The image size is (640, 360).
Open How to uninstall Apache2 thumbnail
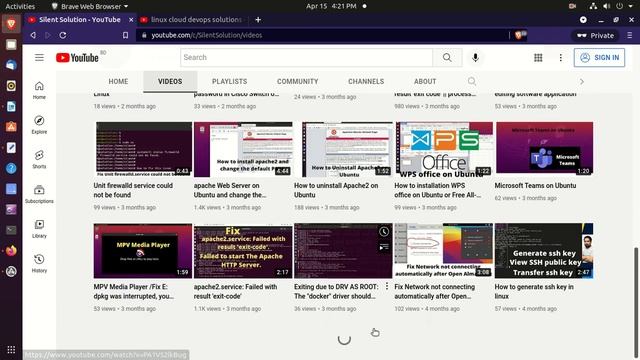(x=343, y=149)
